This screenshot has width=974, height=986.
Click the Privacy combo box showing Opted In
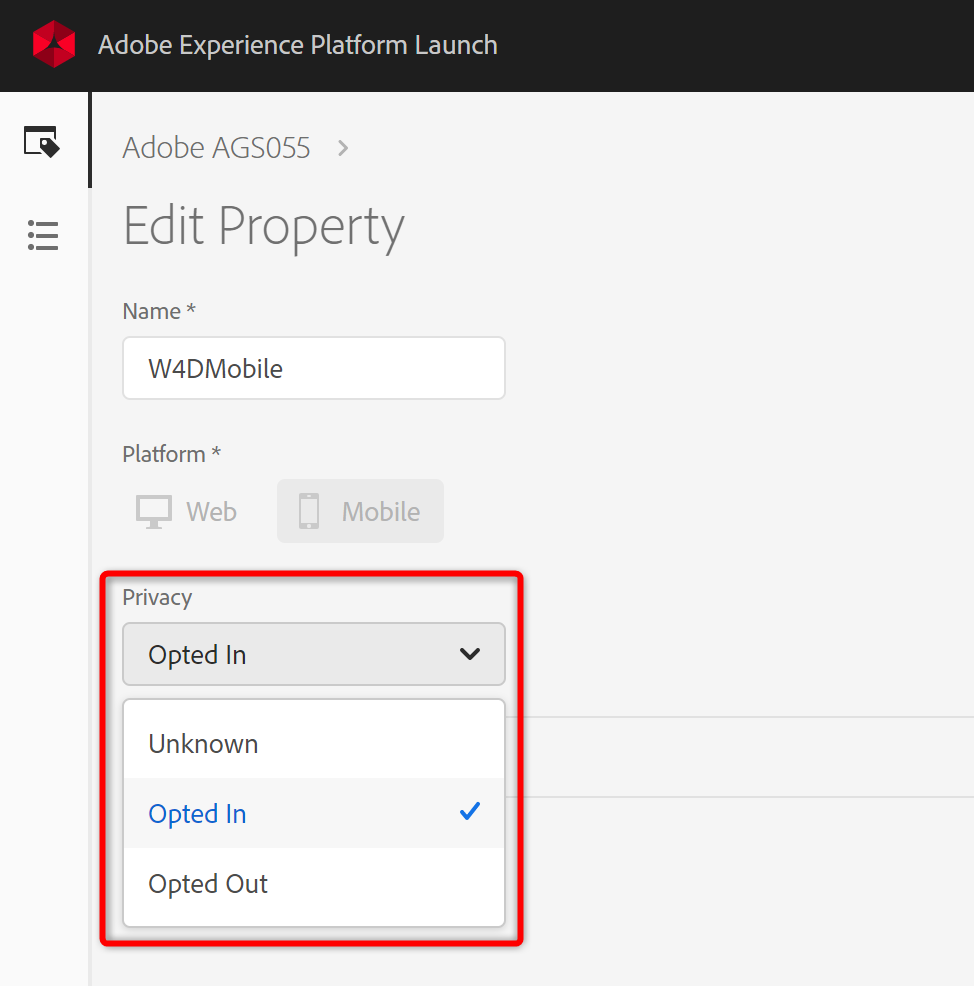300,654
